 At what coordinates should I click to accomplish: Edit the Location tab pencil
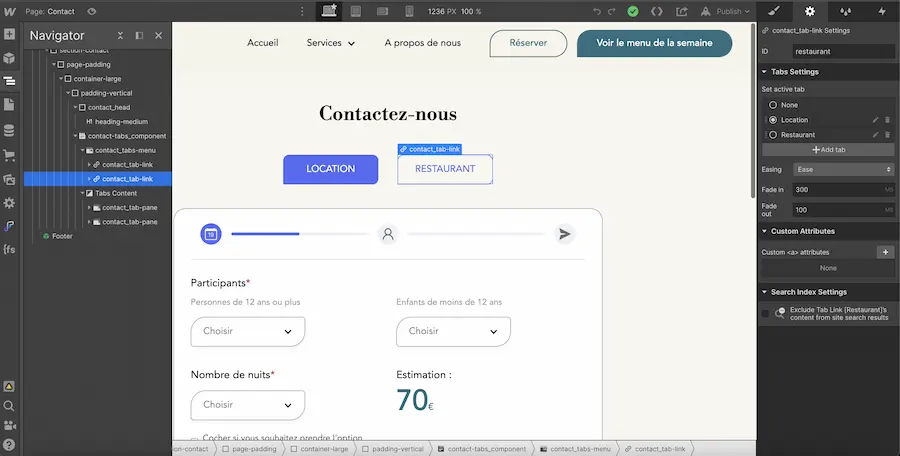[x=875, y=120]
